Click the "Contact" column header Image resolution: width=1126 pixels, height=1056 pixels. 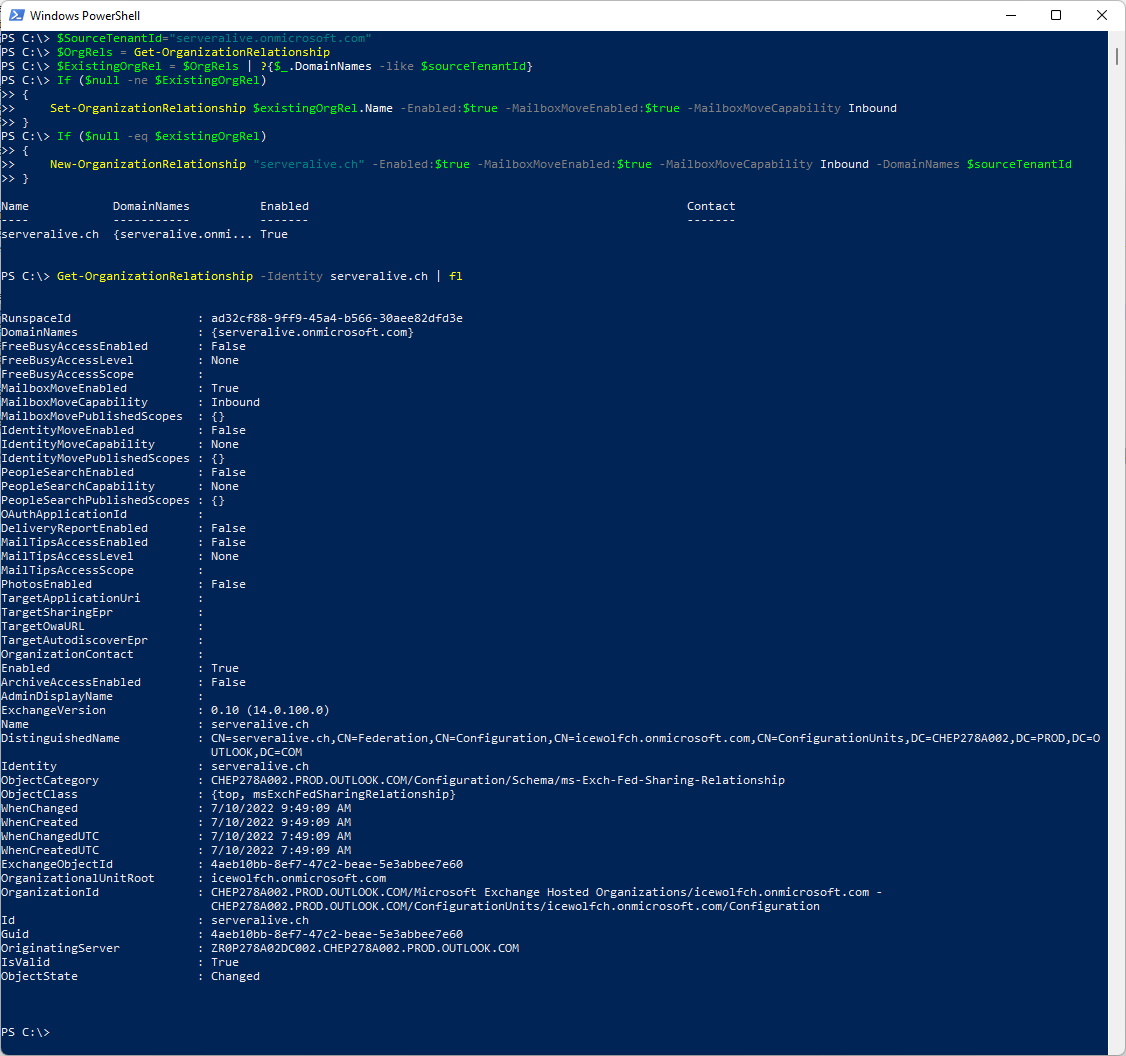(x=711, y=206)
